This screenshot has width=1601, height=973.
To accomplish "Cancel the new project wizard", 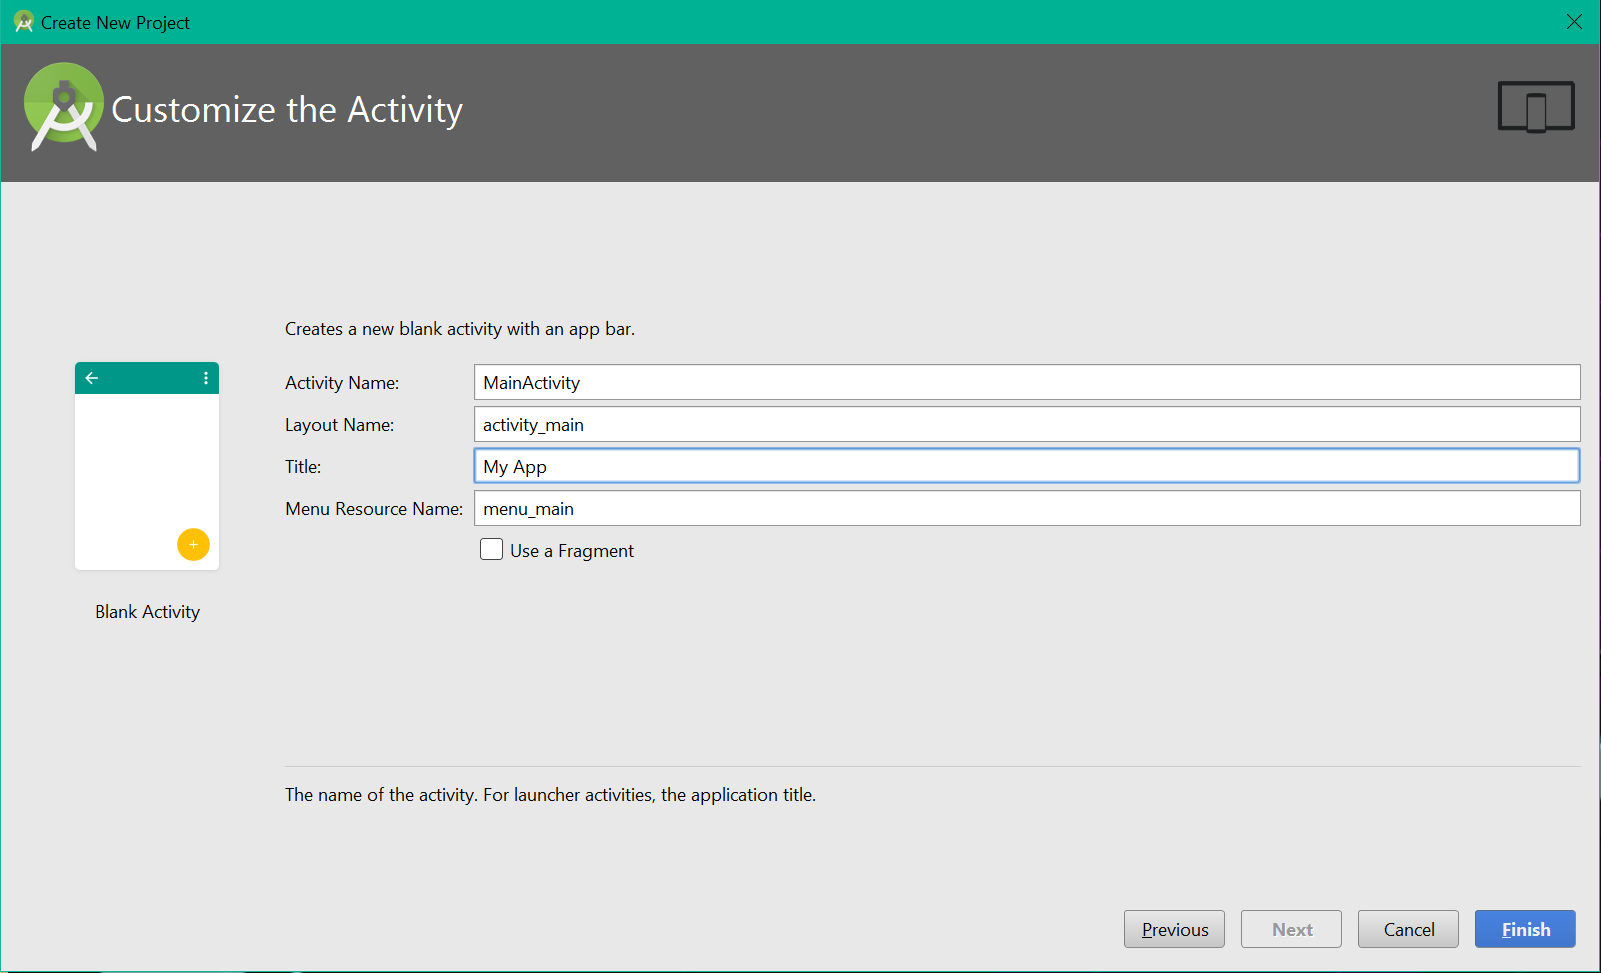I will coord(1408,929).
